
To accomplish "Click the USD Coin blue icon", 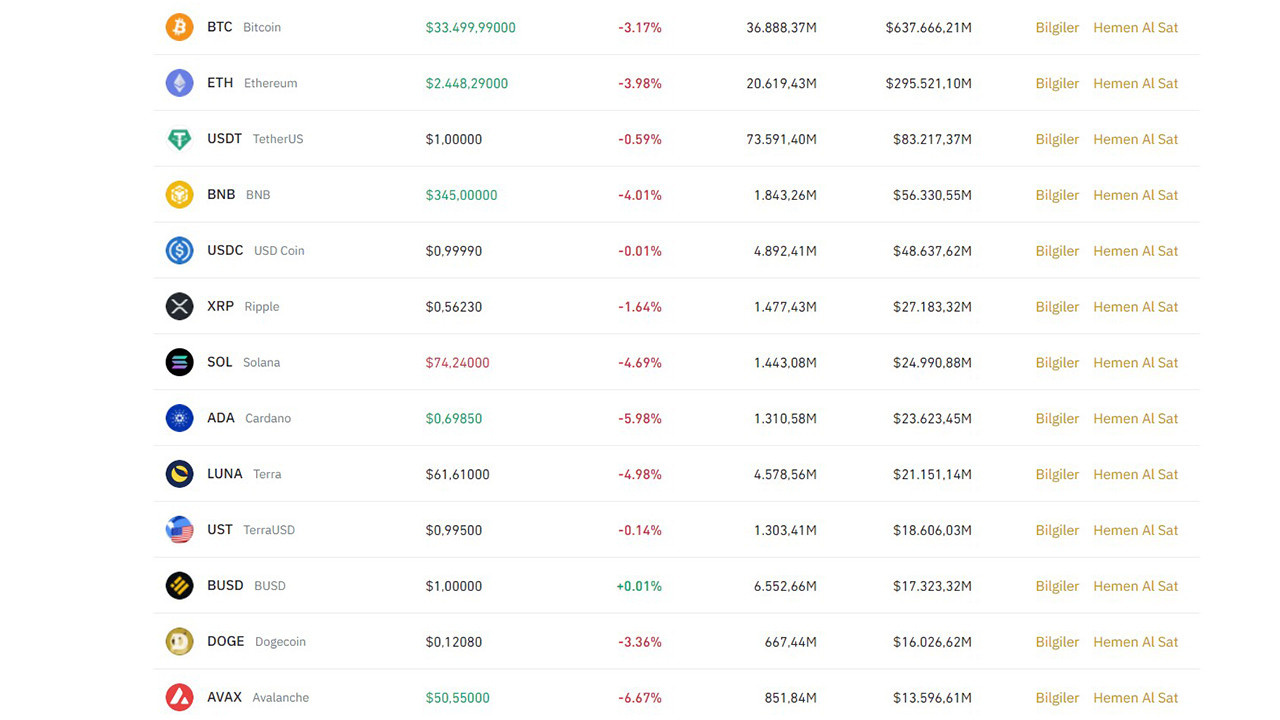I will [179, 251].
